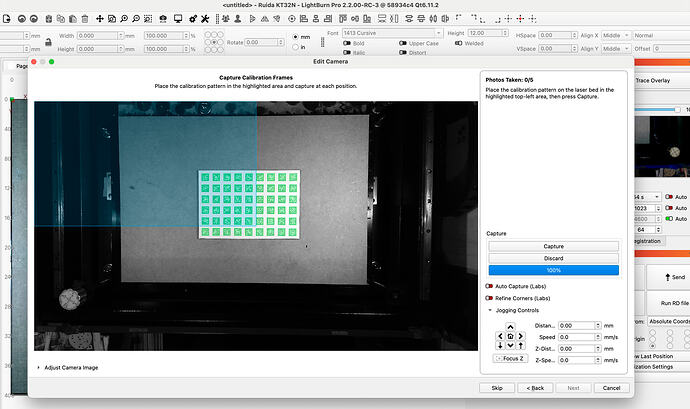The height and width of the screenshot is (409, 690).
Task: Jog laser right in Jogging Controls
Action: (x=520, y=336)
